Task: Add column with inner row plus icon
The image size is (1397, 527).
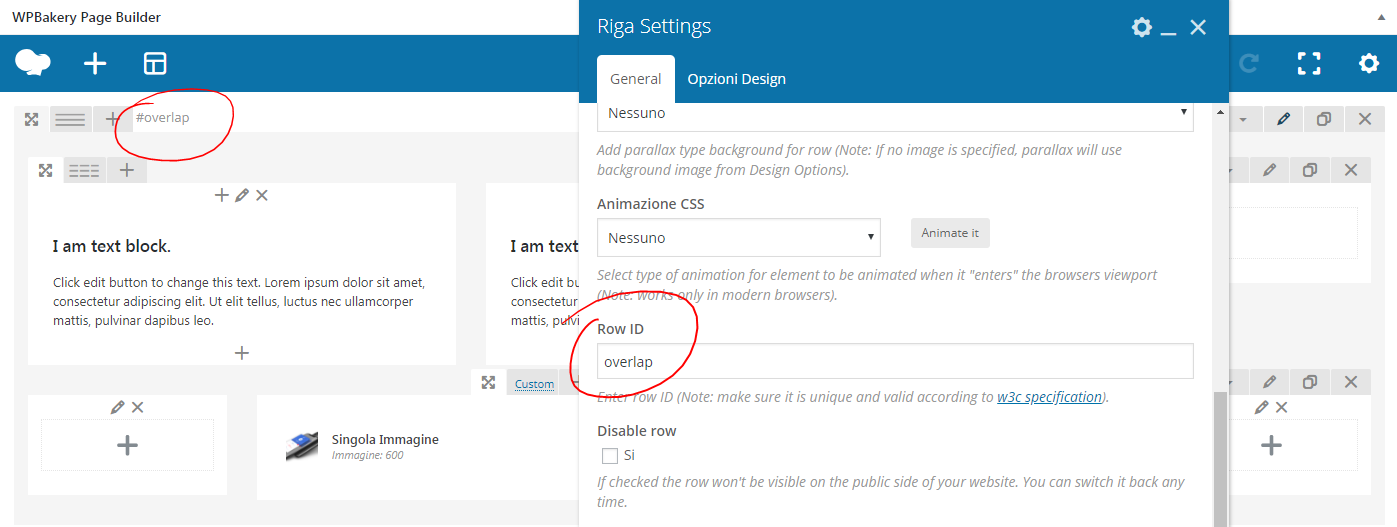Action: [x=127, y=170]
